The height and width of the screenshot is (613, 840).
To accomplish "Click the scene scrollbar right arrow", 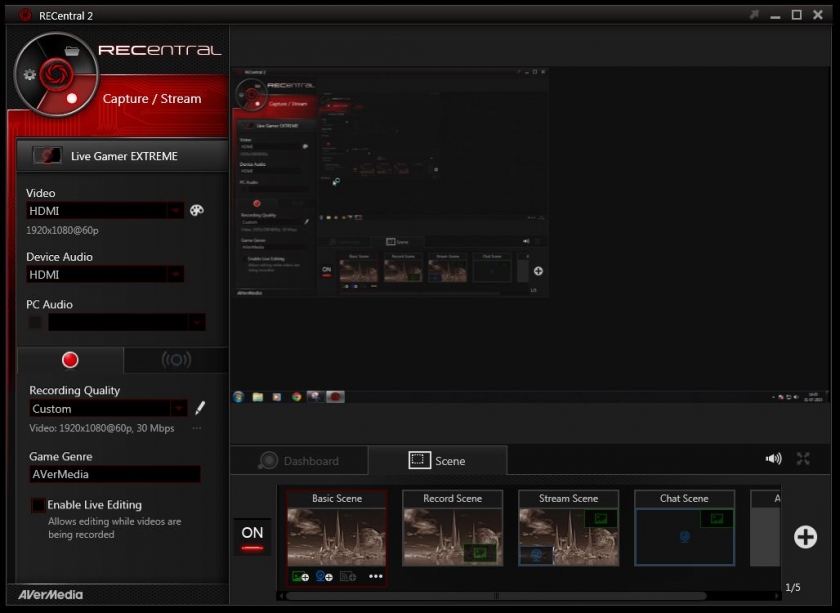I will click(x=777, y=596).
